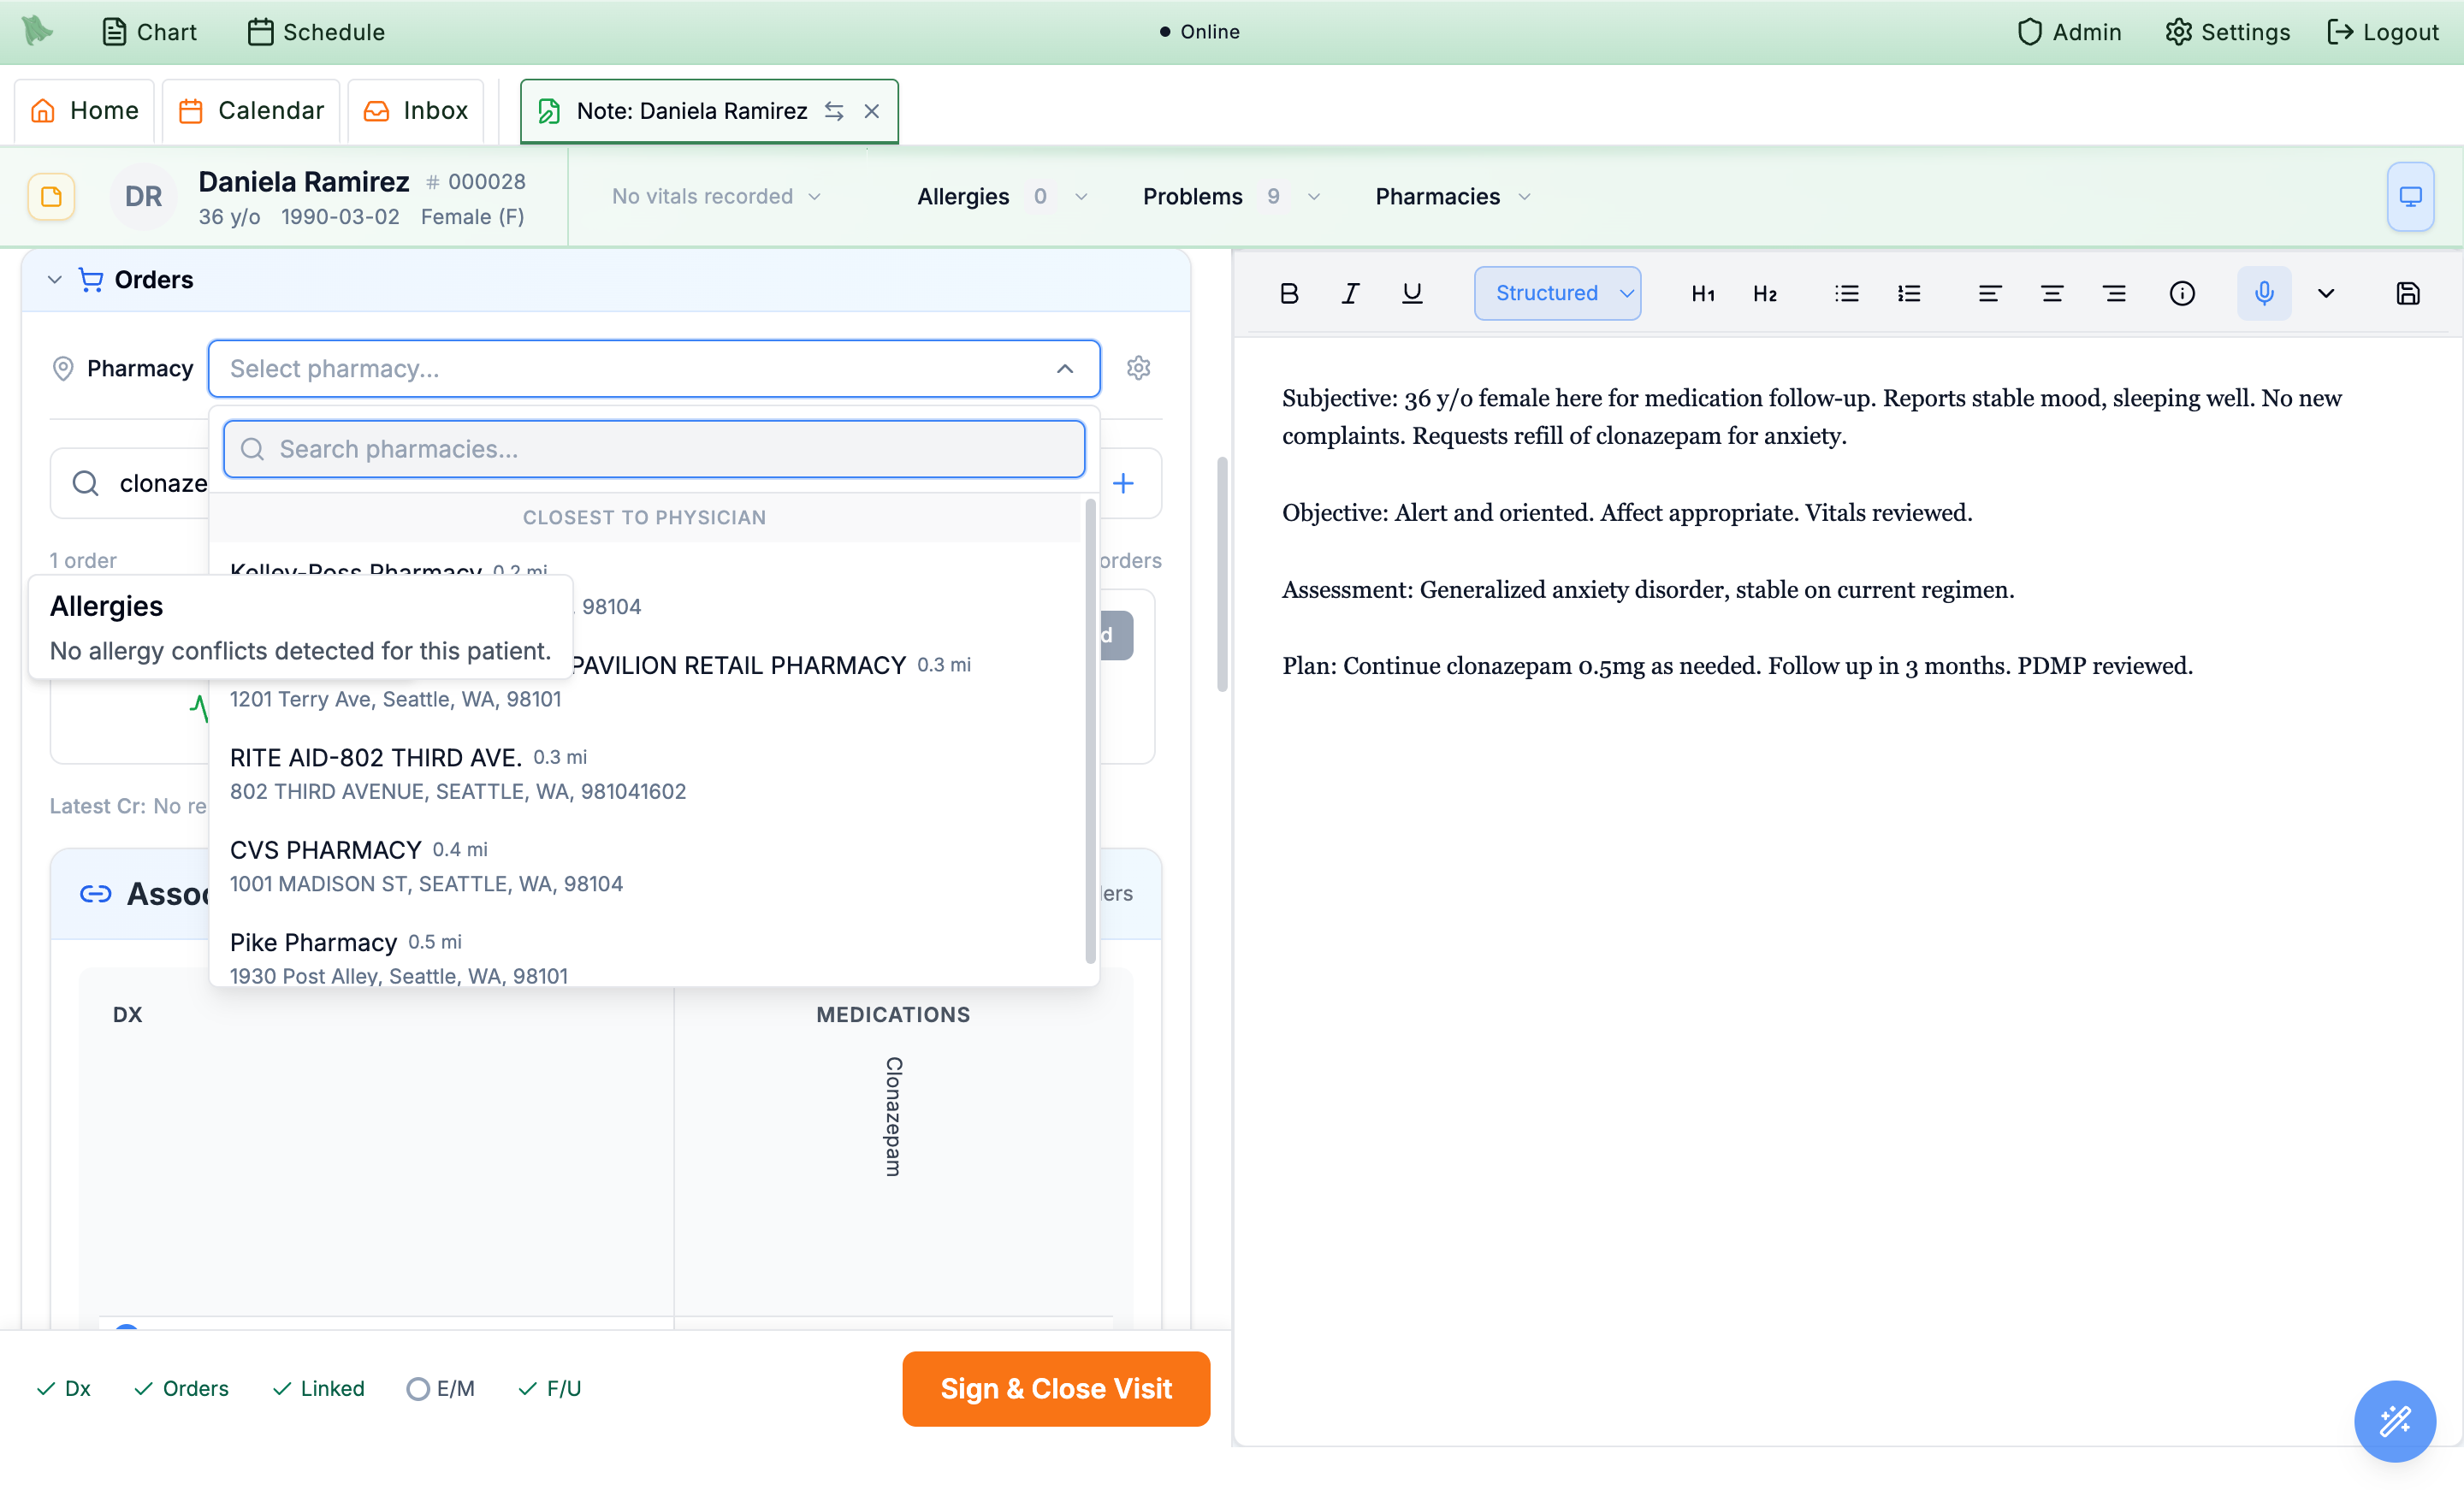The height and width of the screenshot is (1490, 2464).
Task: Open the Chart menu
Action: pyautogui.click(x=149, y=32)
